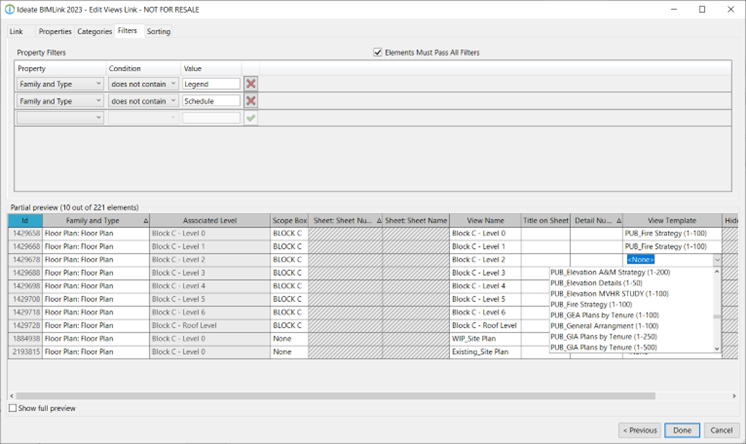Click the Cancel button
This screenshot has width=746, height=444.
721,430
